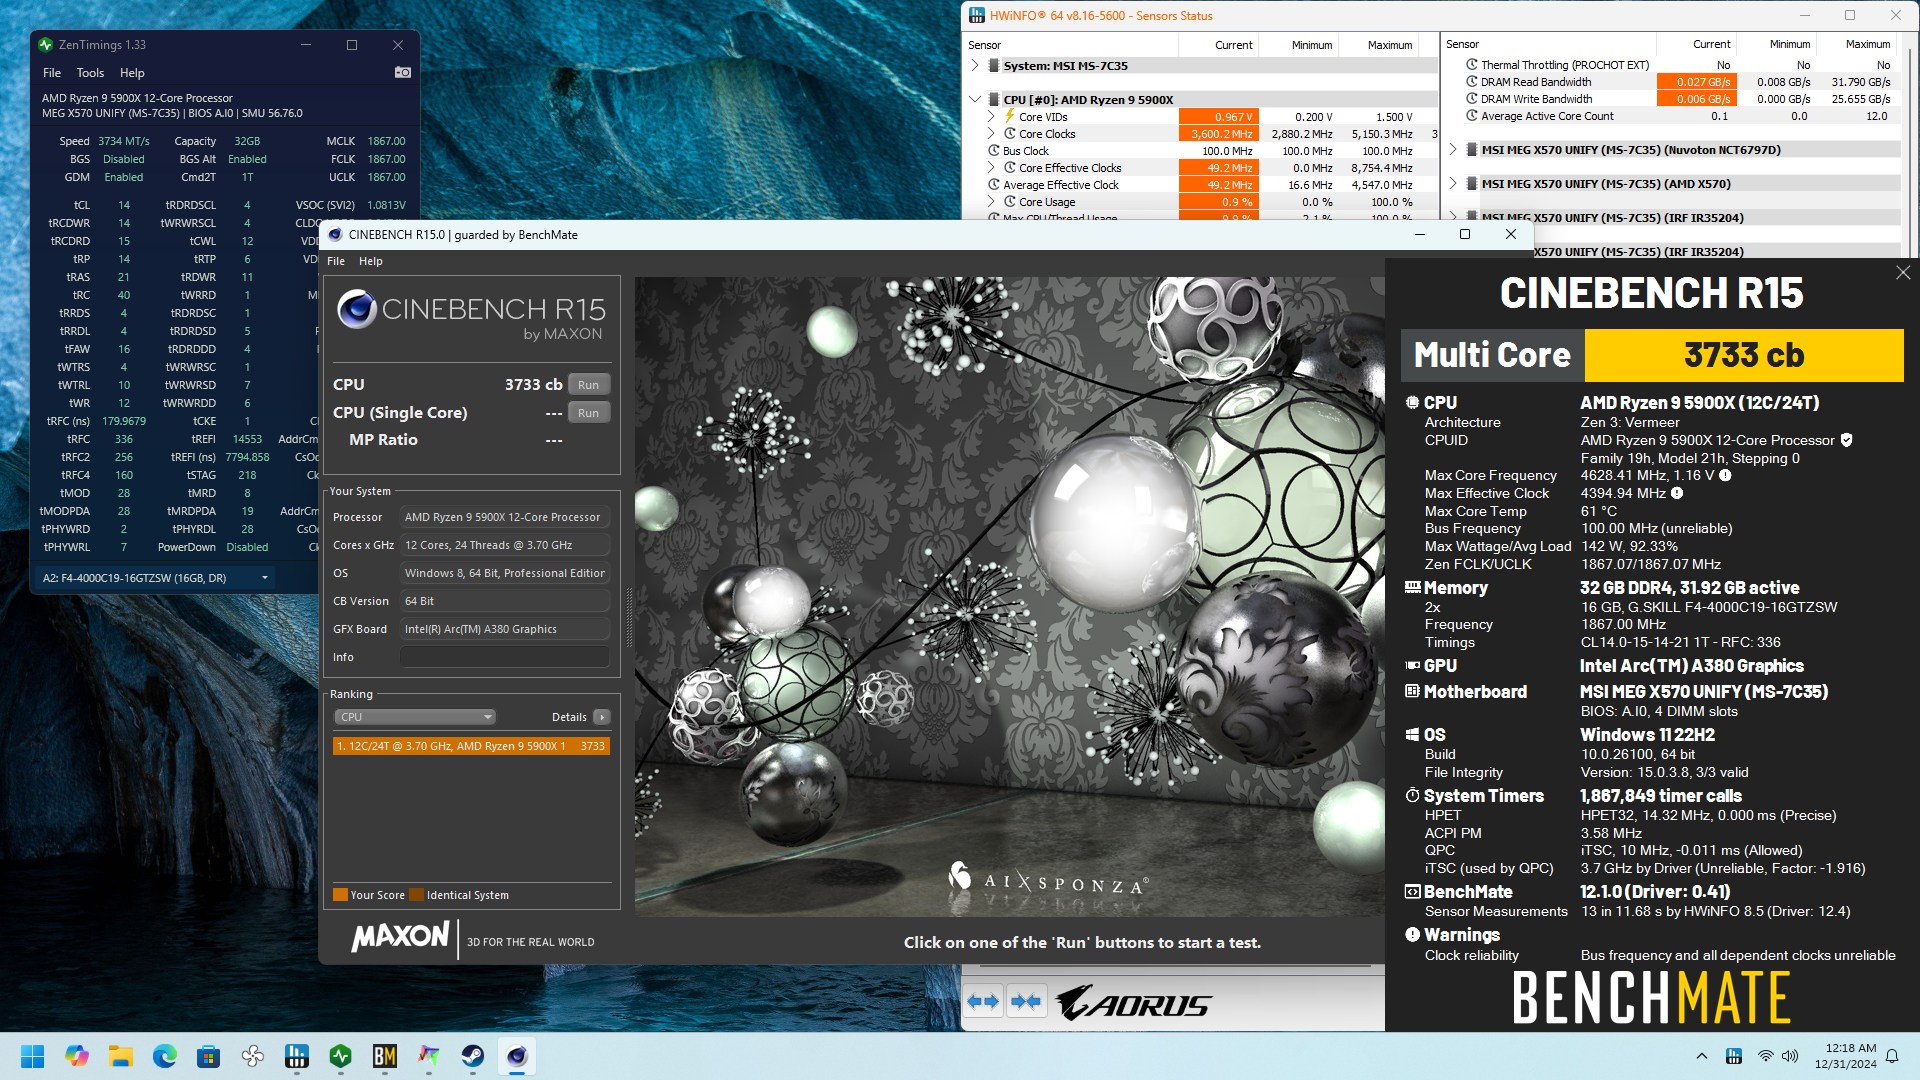The width and height of the screenshot is (1920, 1080).
Task: Click the Ranking Details arrow button
Action: click(601, 717)
